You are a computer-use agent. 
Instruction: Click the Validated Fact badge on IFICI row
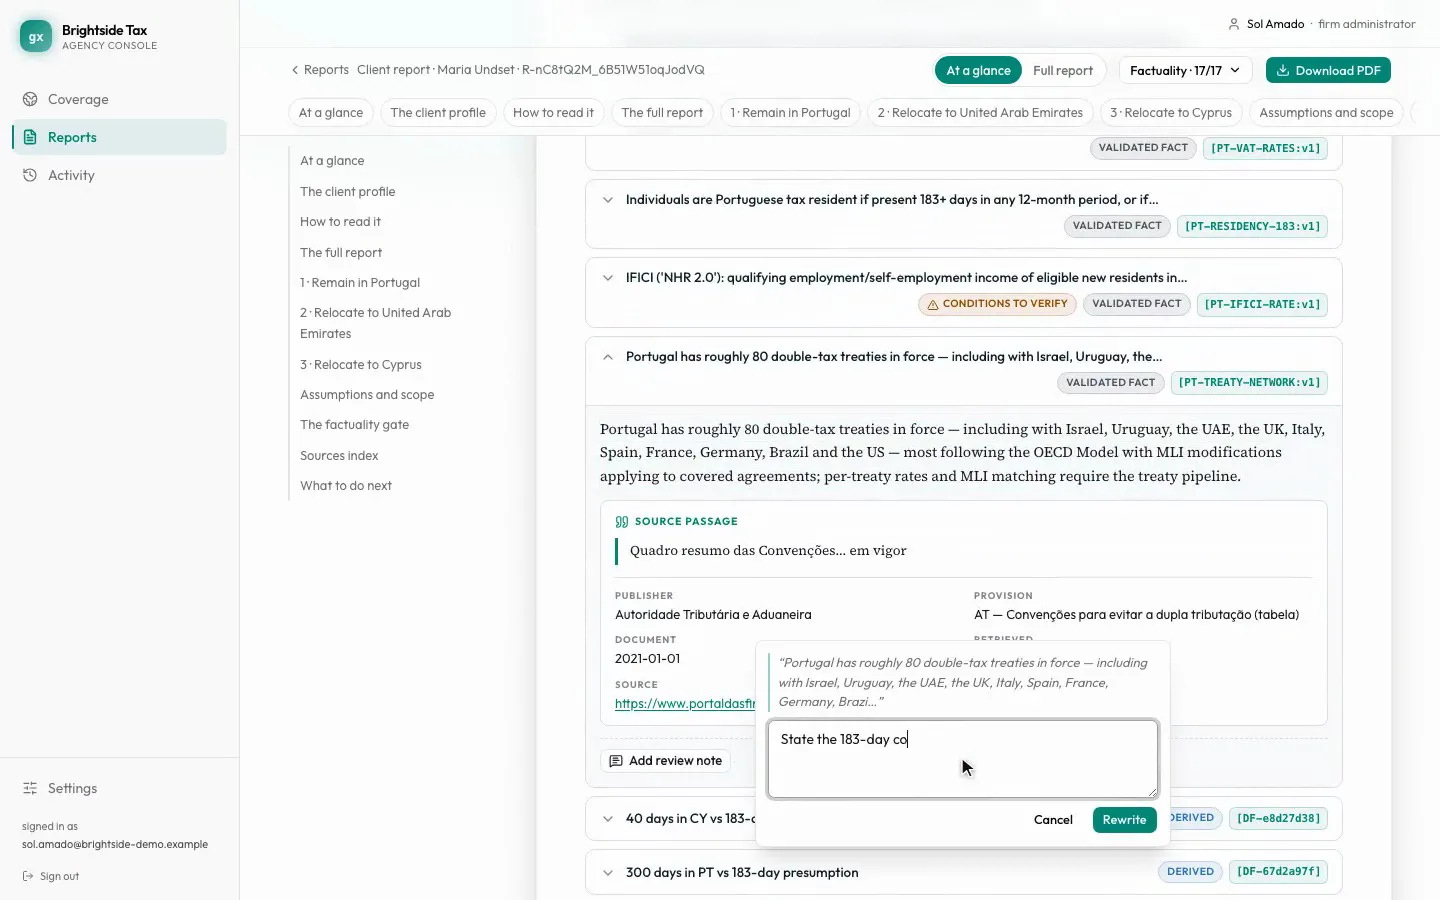(1136, 304)
